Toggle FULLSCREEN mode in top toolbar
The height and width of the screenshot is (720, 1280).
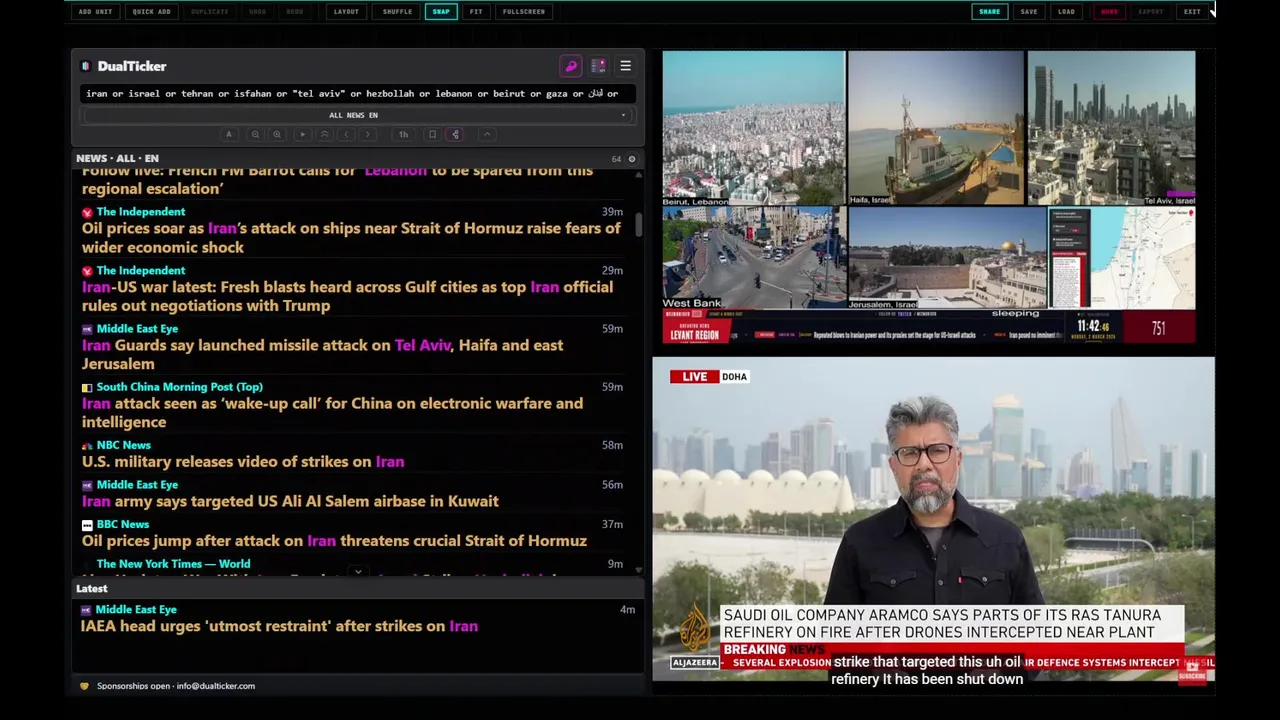coord(524,12)
